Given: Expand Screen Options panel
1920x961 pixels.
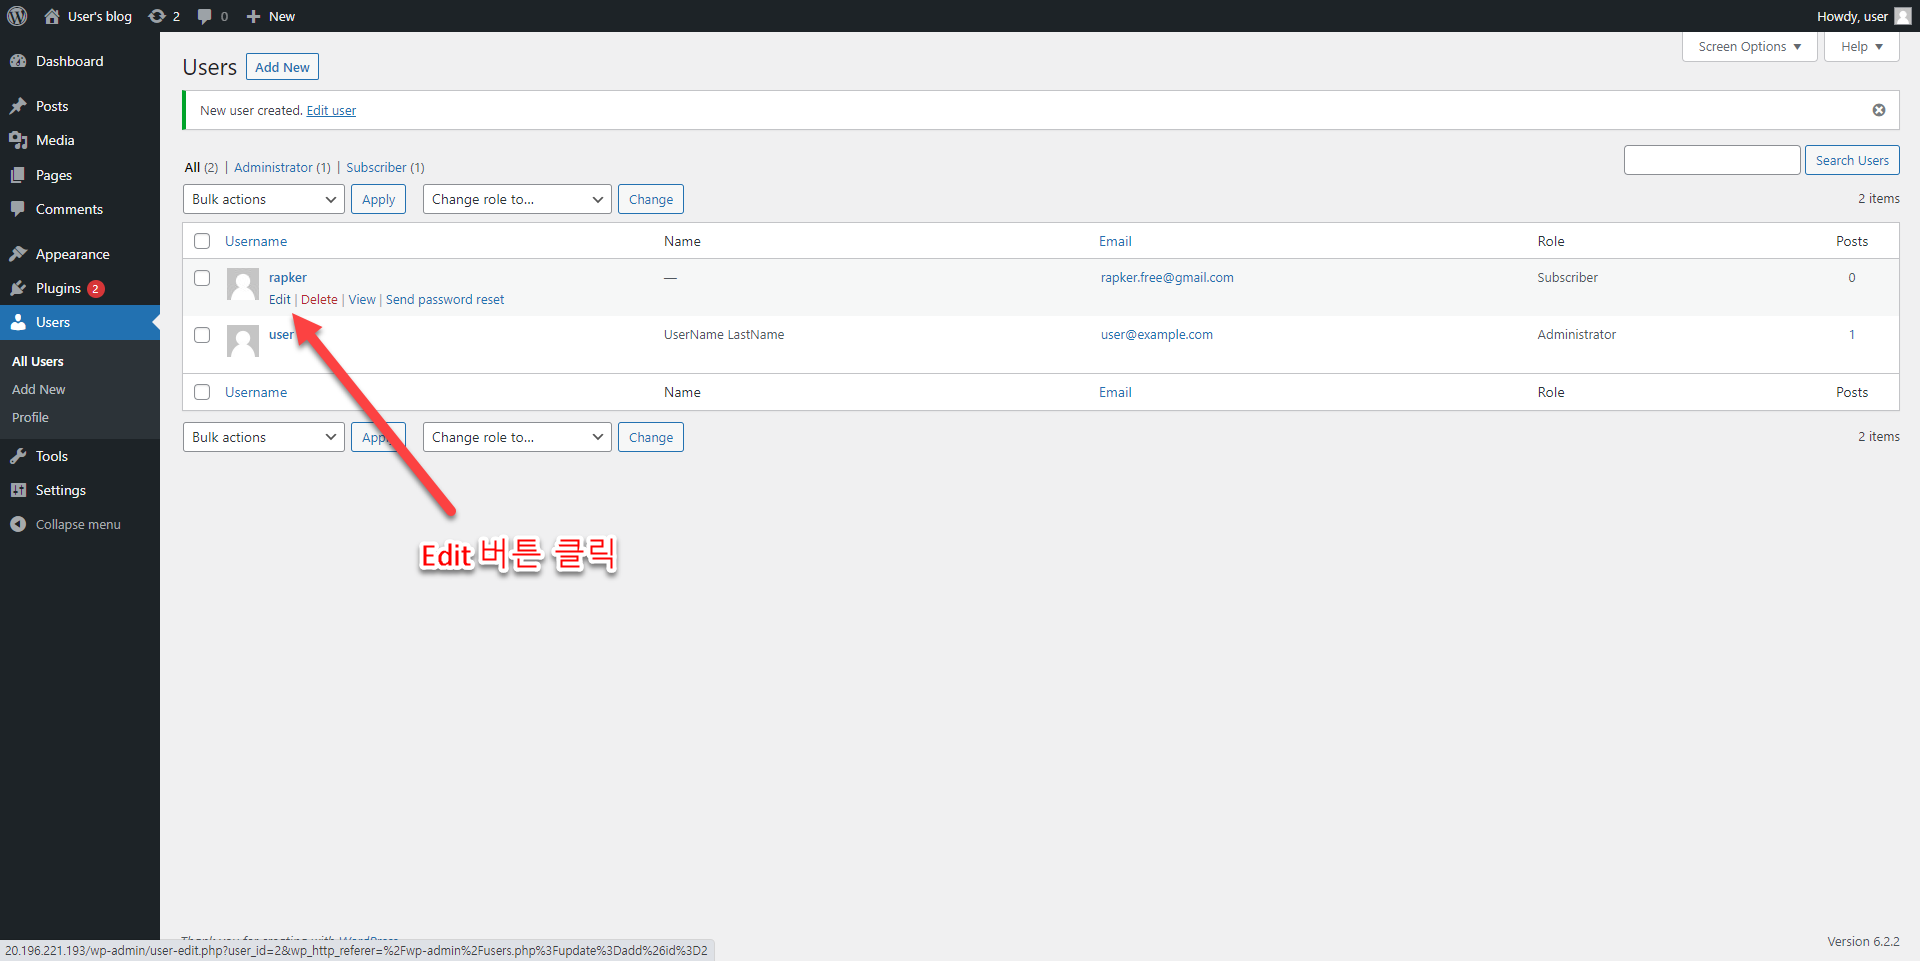Looking at the screenshot, I should click(1749, 47).
